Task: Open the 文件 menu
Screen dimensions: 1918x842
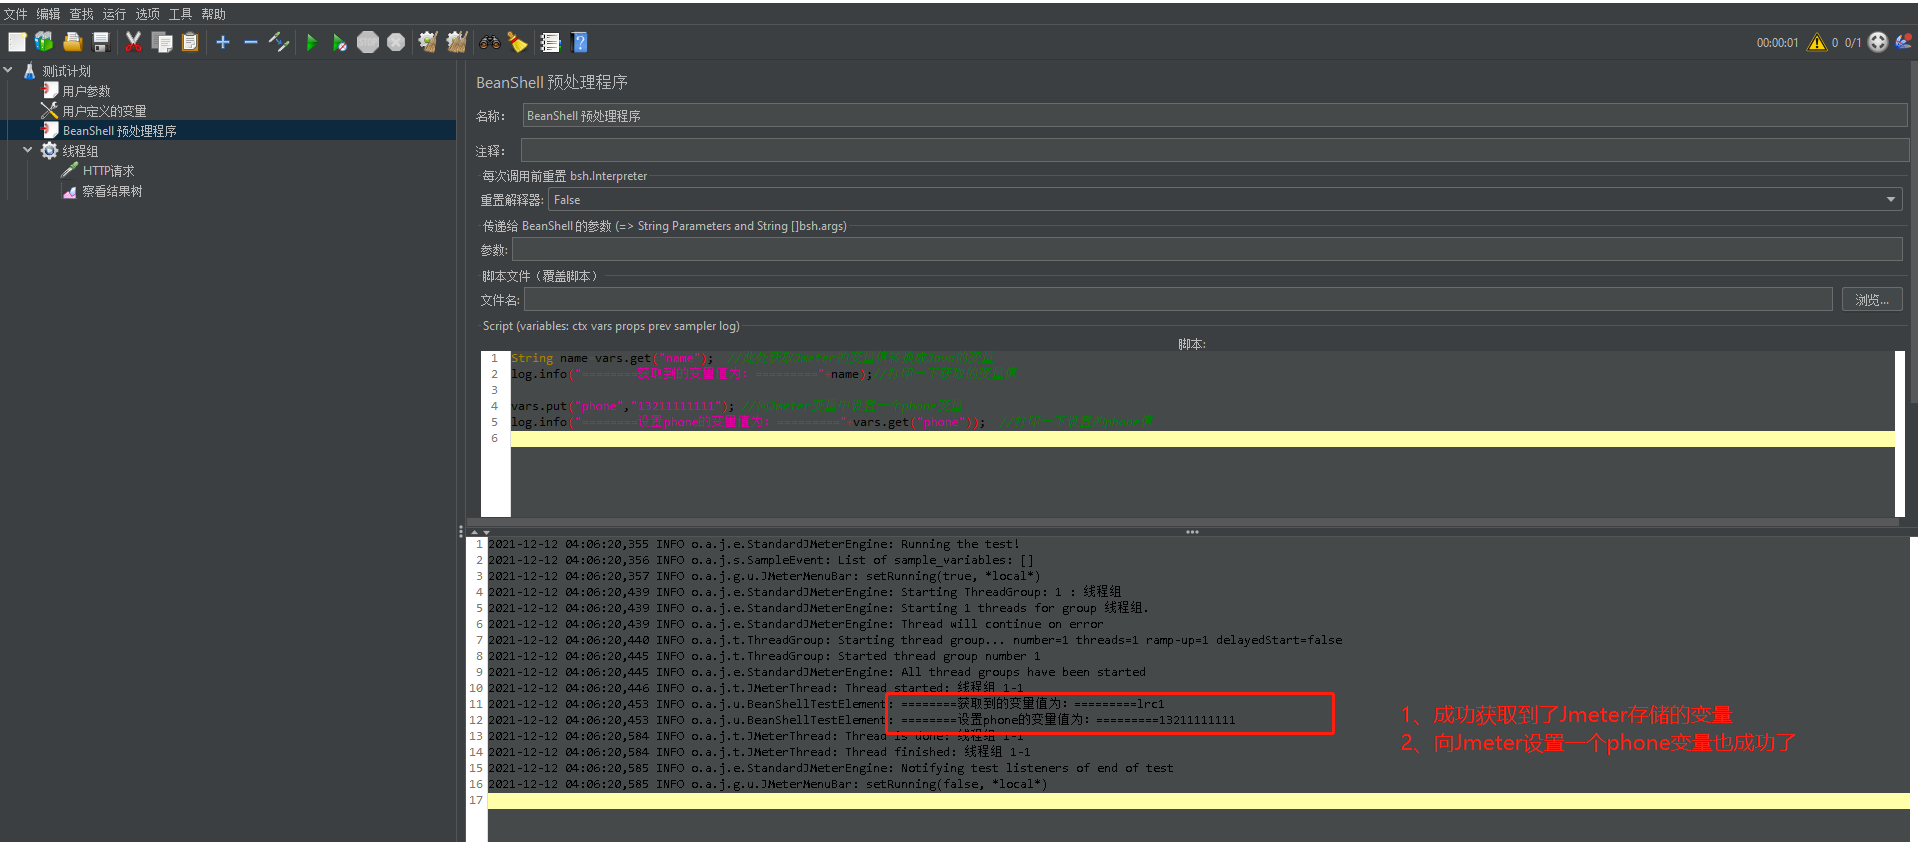Action: click(16, 14)
